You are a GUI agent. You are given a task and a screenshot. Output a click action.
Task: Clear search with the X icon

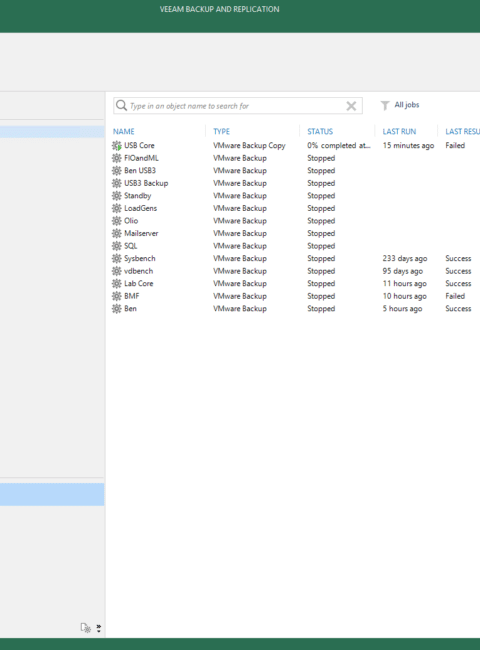351,106
